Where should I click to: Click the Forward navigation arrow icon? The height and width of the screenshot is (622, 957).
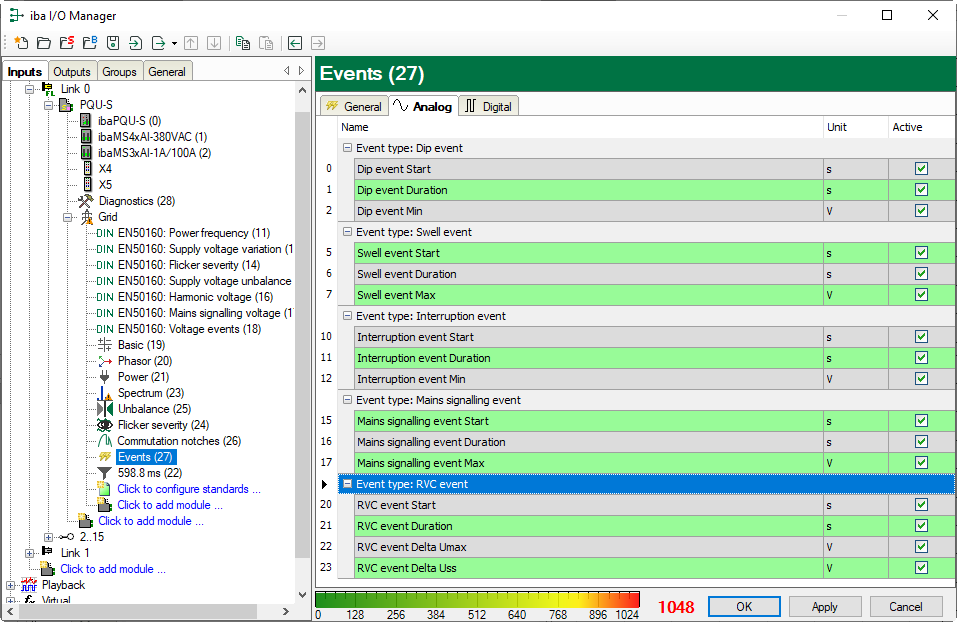pos(318,43)
